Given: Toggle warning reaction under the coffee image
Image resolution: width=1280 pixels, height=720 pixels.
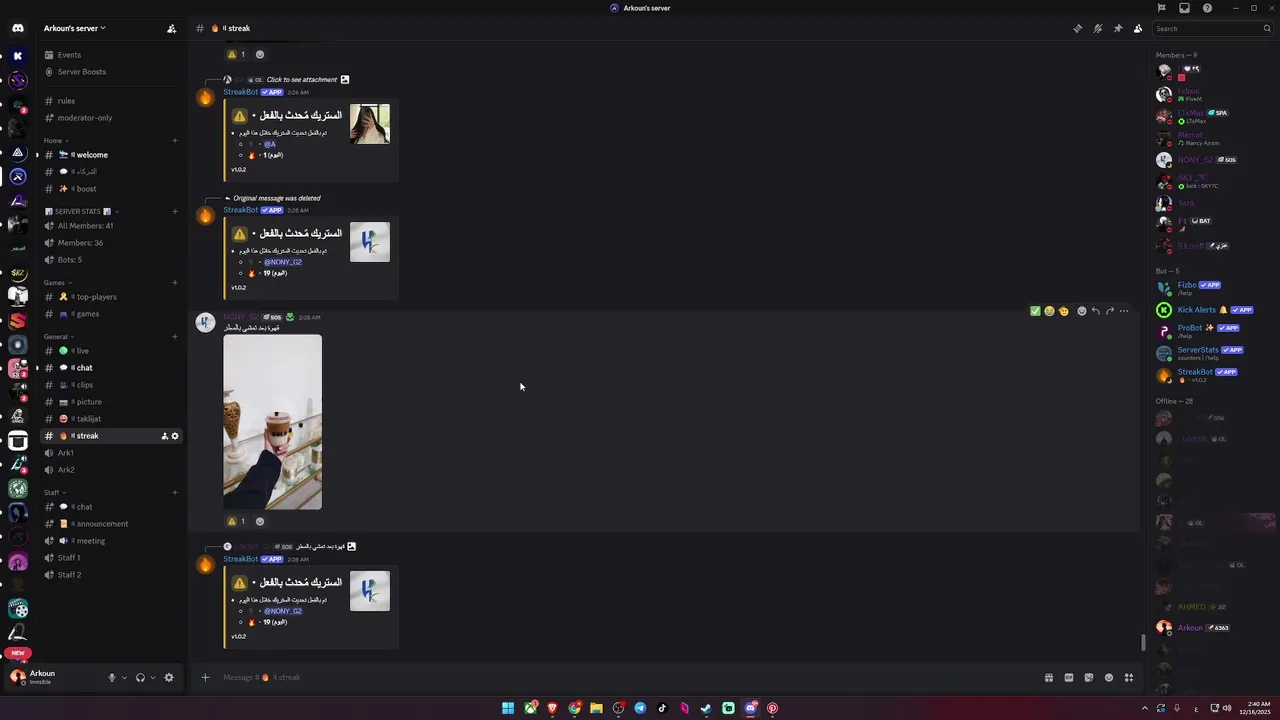Looking at the screenshot, I should [x=236, y=521].
